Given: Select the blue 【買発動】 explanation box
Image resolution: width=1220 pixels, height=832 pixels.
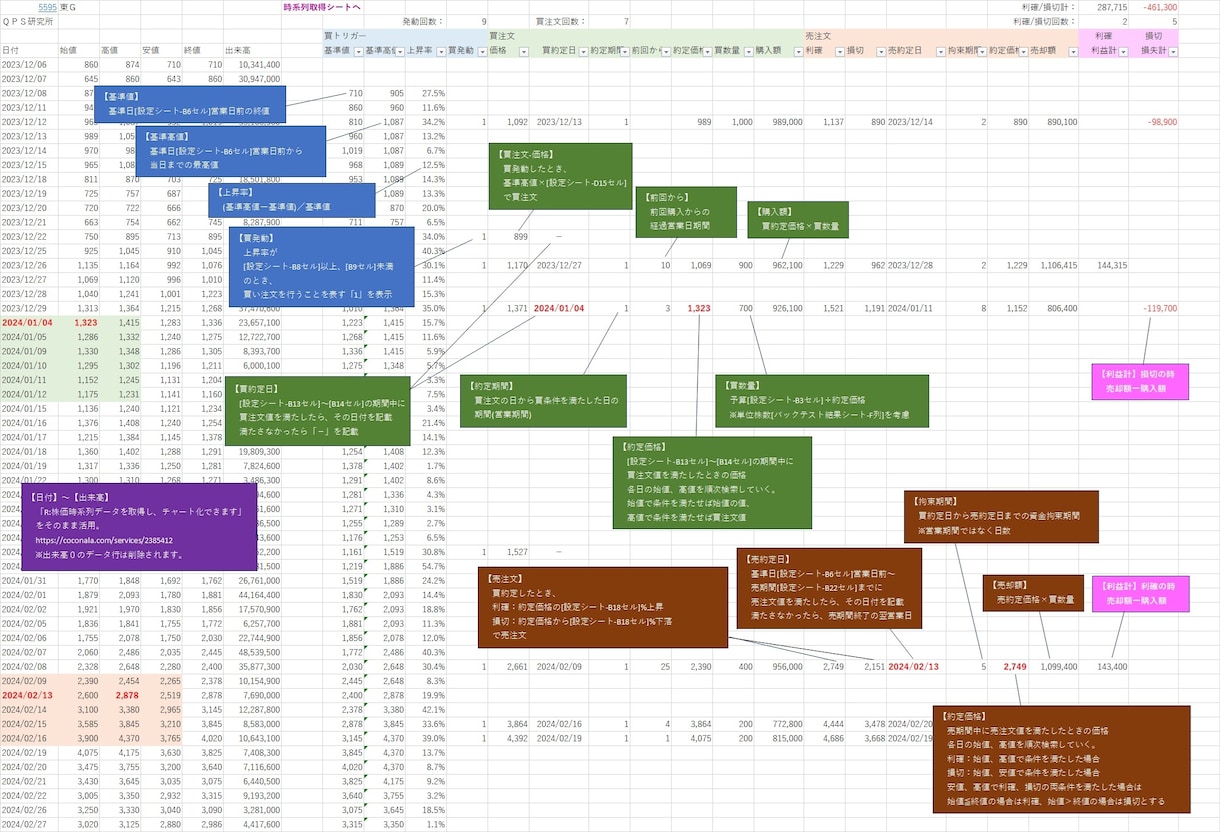Looking at the screenshot, I should point(321,266).
